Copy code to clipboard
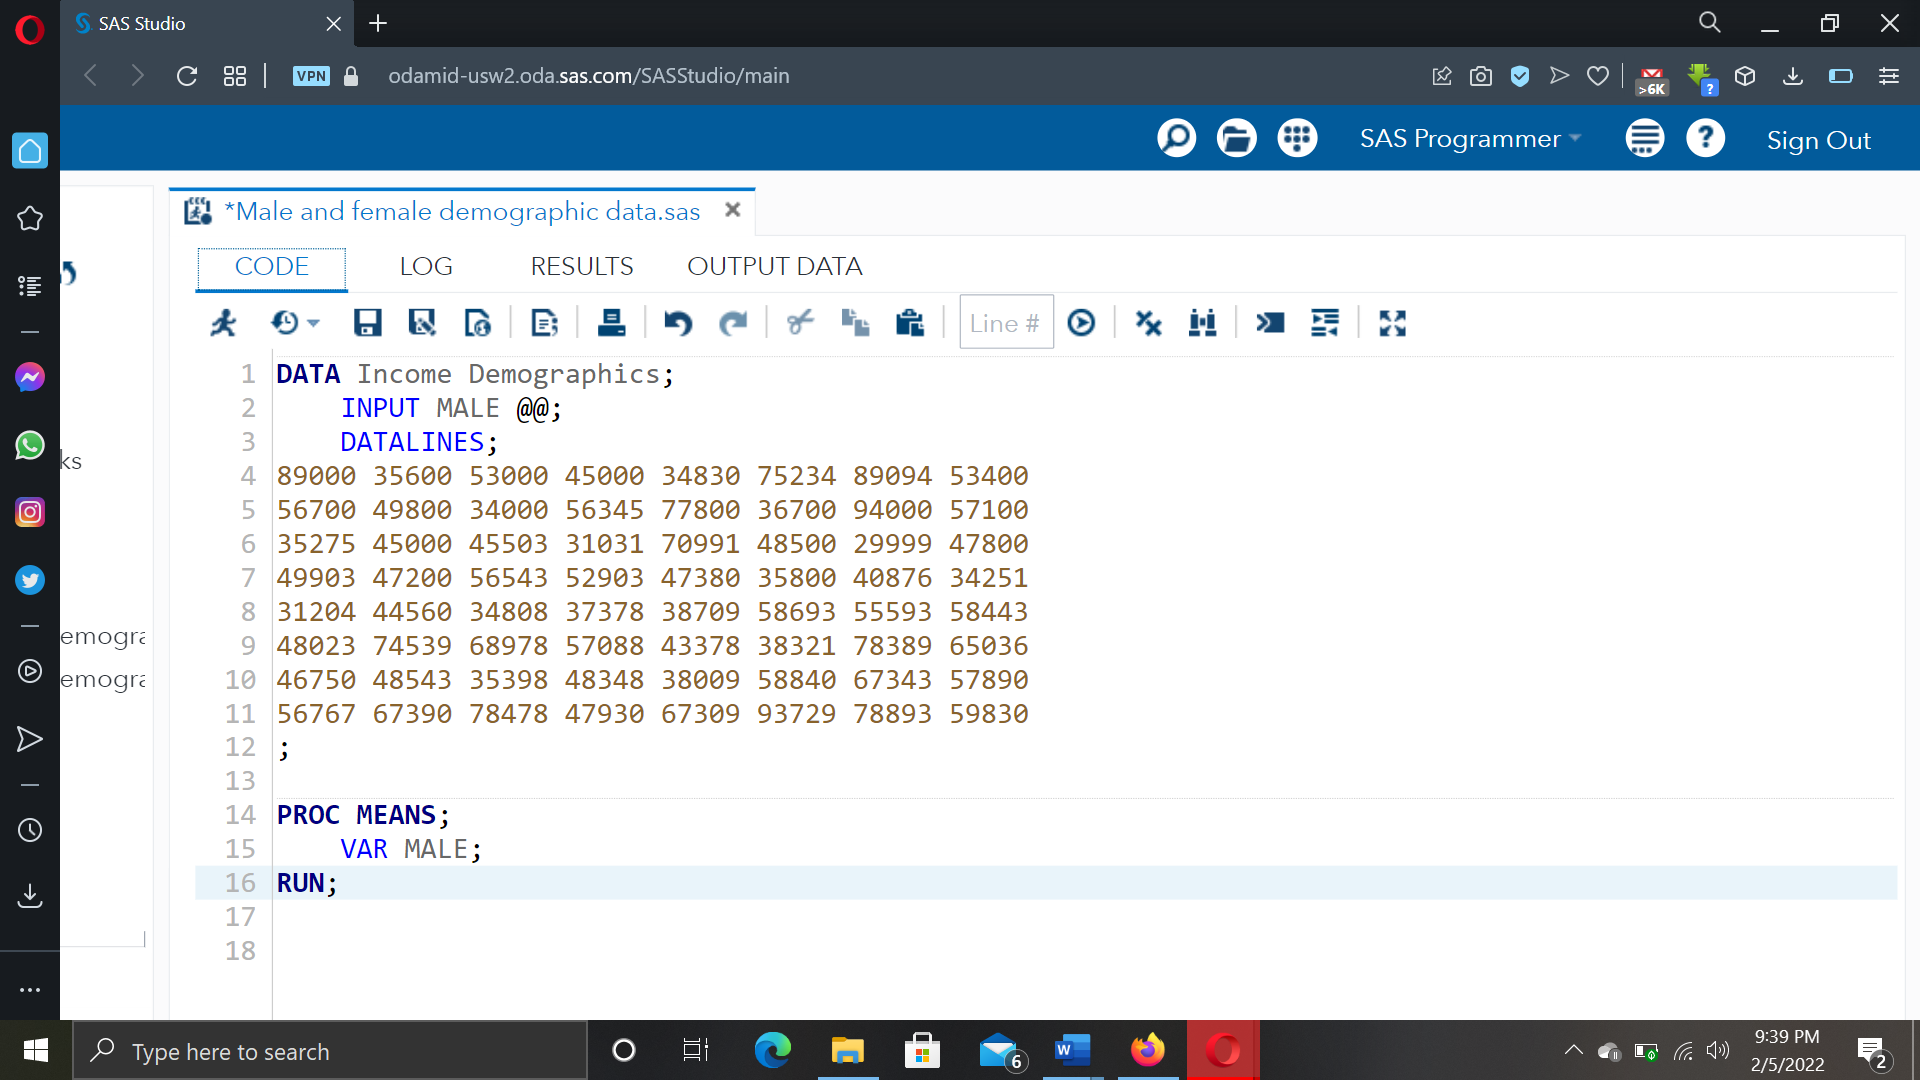The height and width of the screenshot is (1080, 1920). point(855,322)
